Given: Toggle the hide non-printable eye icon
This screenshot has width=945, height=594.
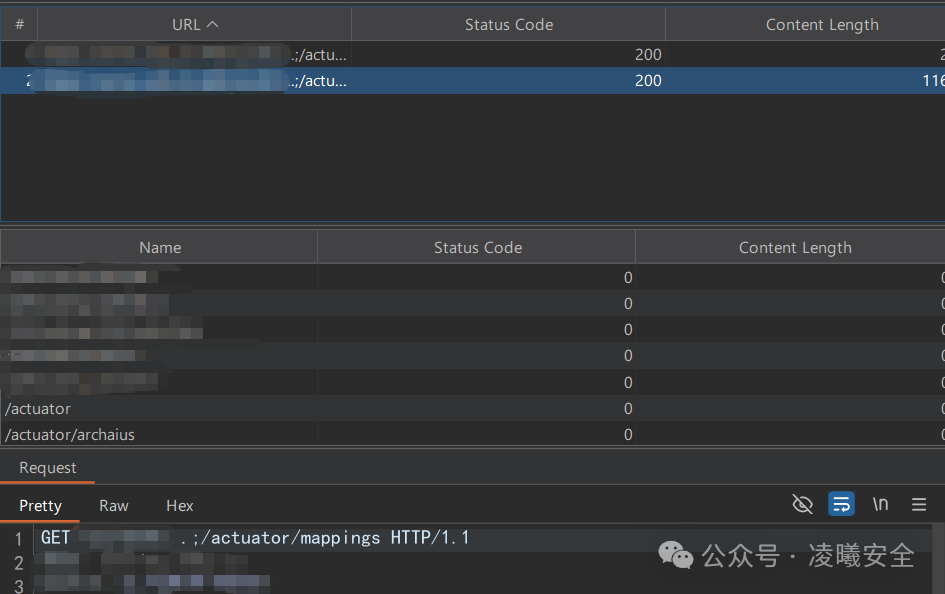Looking at the screenshot, I should [x=802, y=504].
